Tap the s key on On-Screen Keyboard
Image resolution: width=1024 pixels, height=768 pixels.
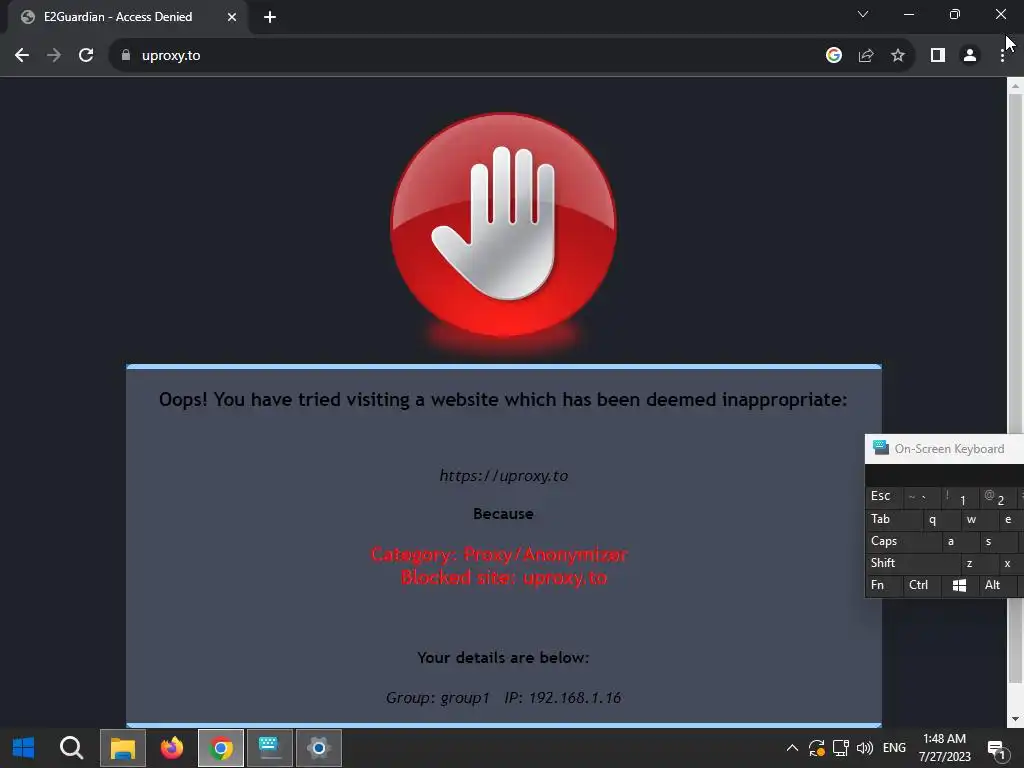[997, 541]
